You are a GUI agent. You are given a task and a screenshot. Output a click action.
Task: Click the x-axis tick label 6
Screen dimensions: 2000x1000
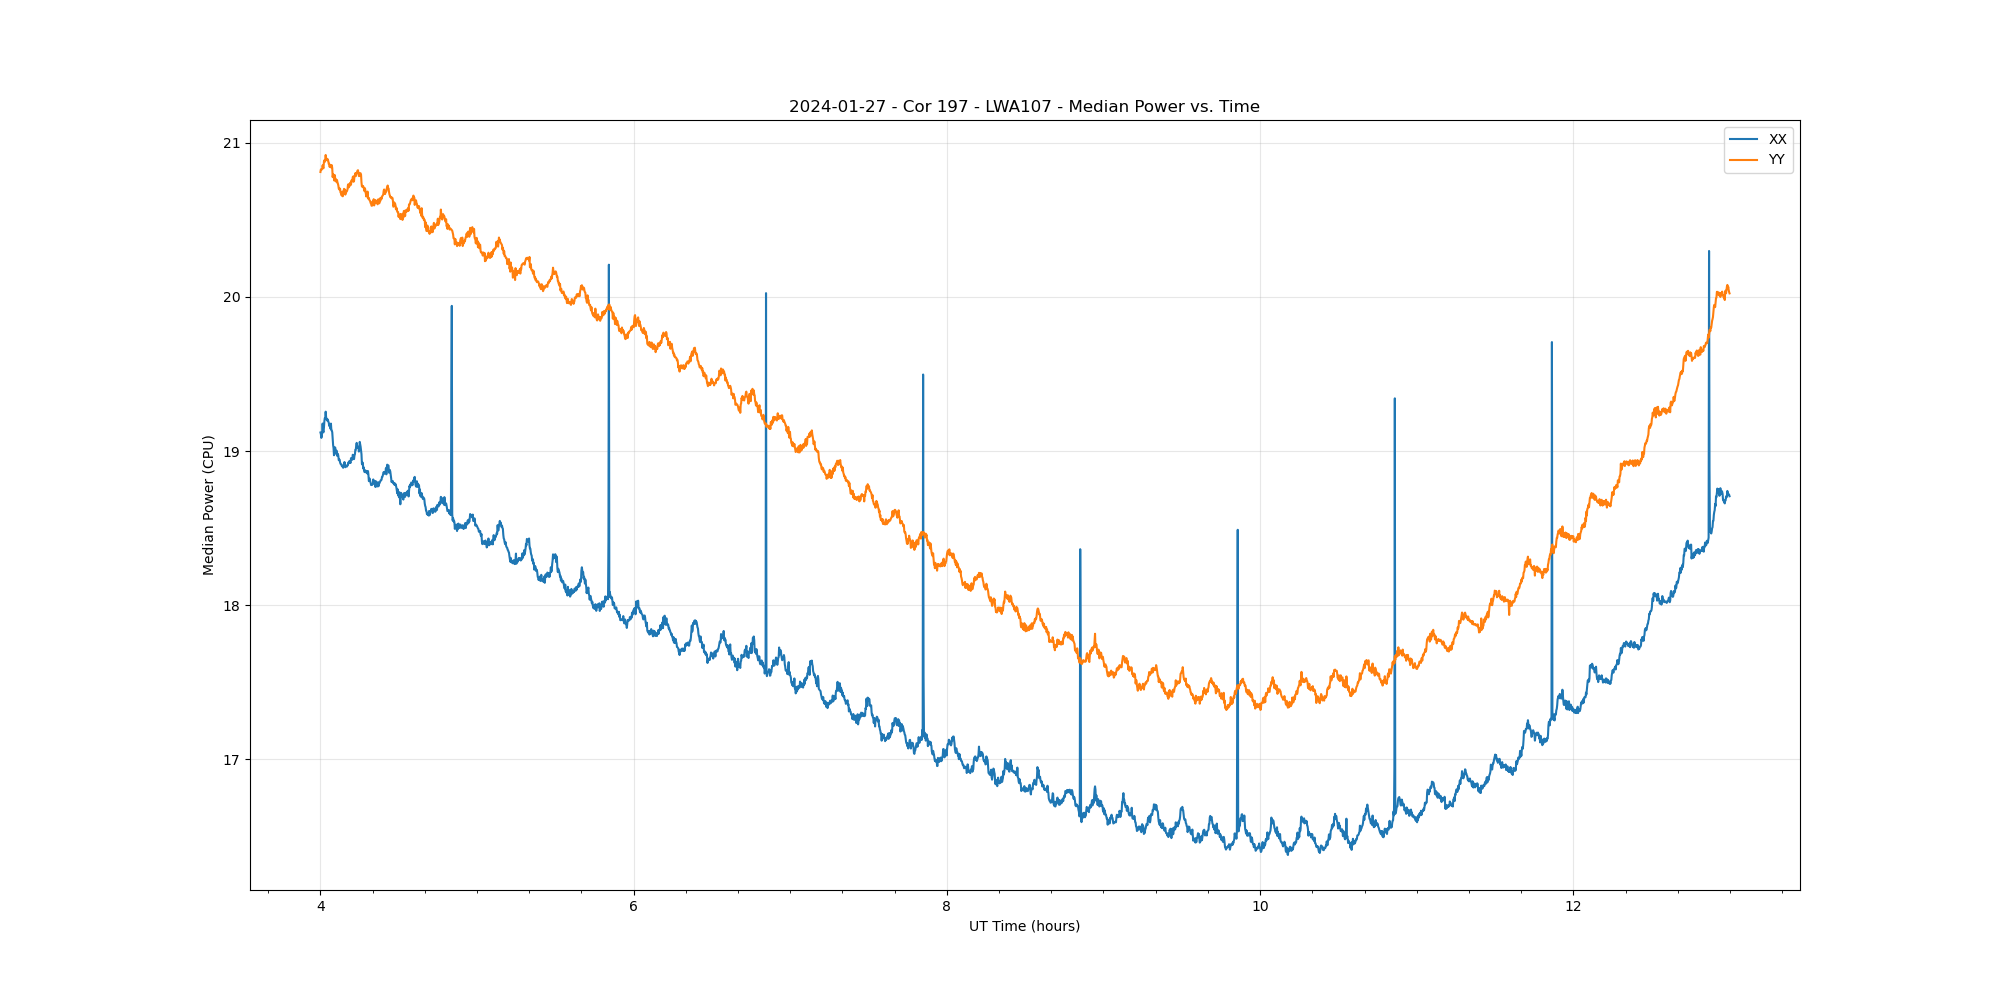[634, 907]
